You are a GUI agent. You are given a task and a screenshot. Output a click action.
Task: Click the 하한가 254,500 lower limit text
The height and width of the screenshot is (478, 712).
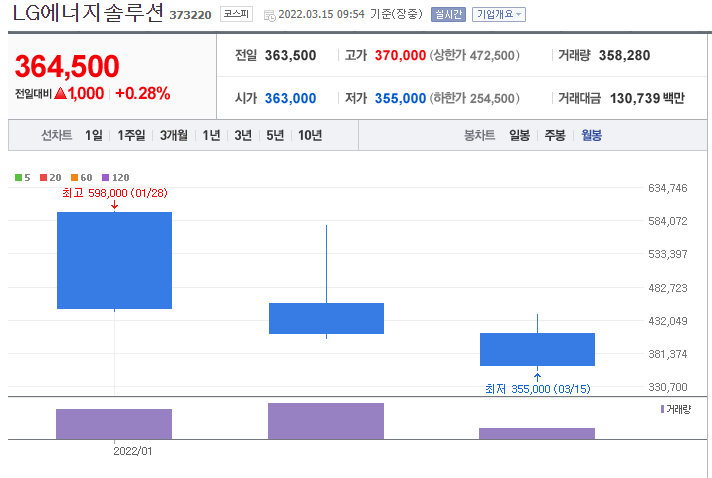pos(475,98)
